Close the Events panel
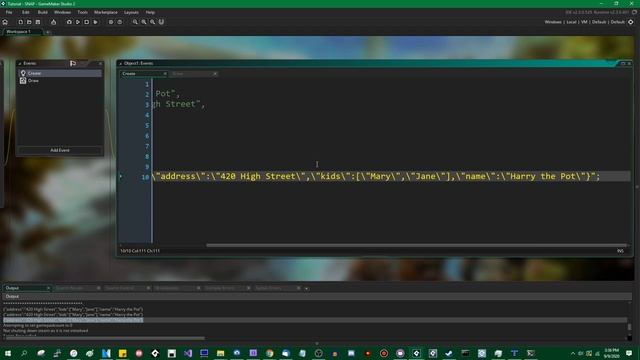The image size is (640, 360). click(x=100, y=63)
